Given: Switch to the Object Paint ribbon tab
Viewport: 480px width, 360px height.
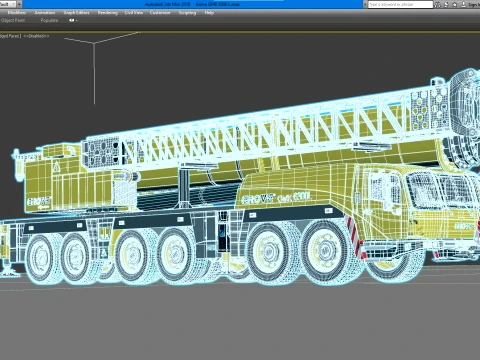Looking at the screenshot, I should 13,20.
